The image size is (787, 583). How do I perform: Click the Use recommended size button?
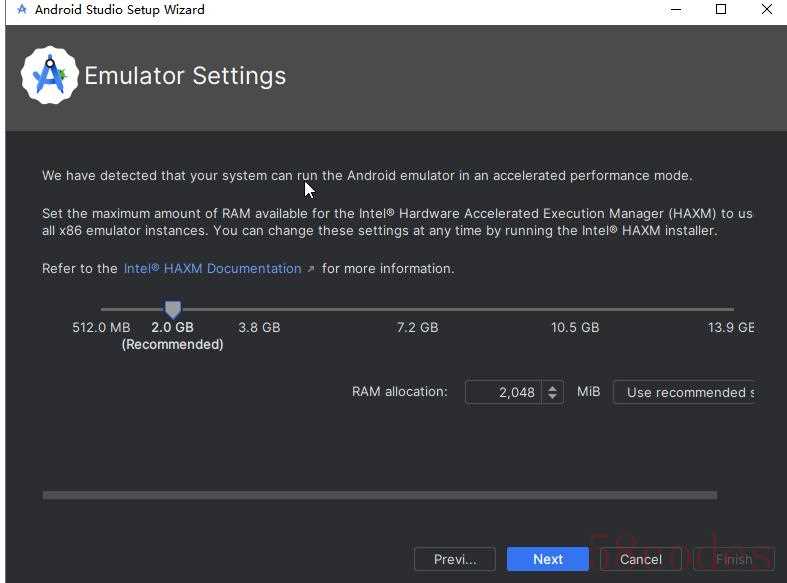tap(685, 392)
